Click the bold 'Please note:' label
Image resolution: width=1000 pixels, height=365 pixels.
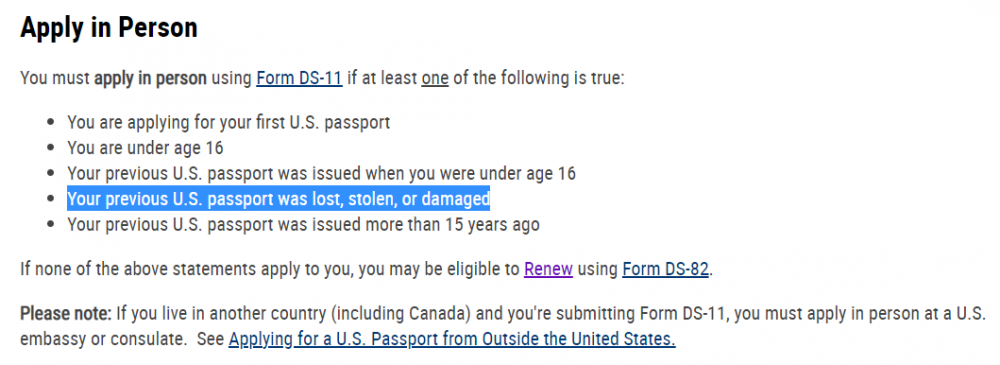pyautogui.click(x=66, y=314)
